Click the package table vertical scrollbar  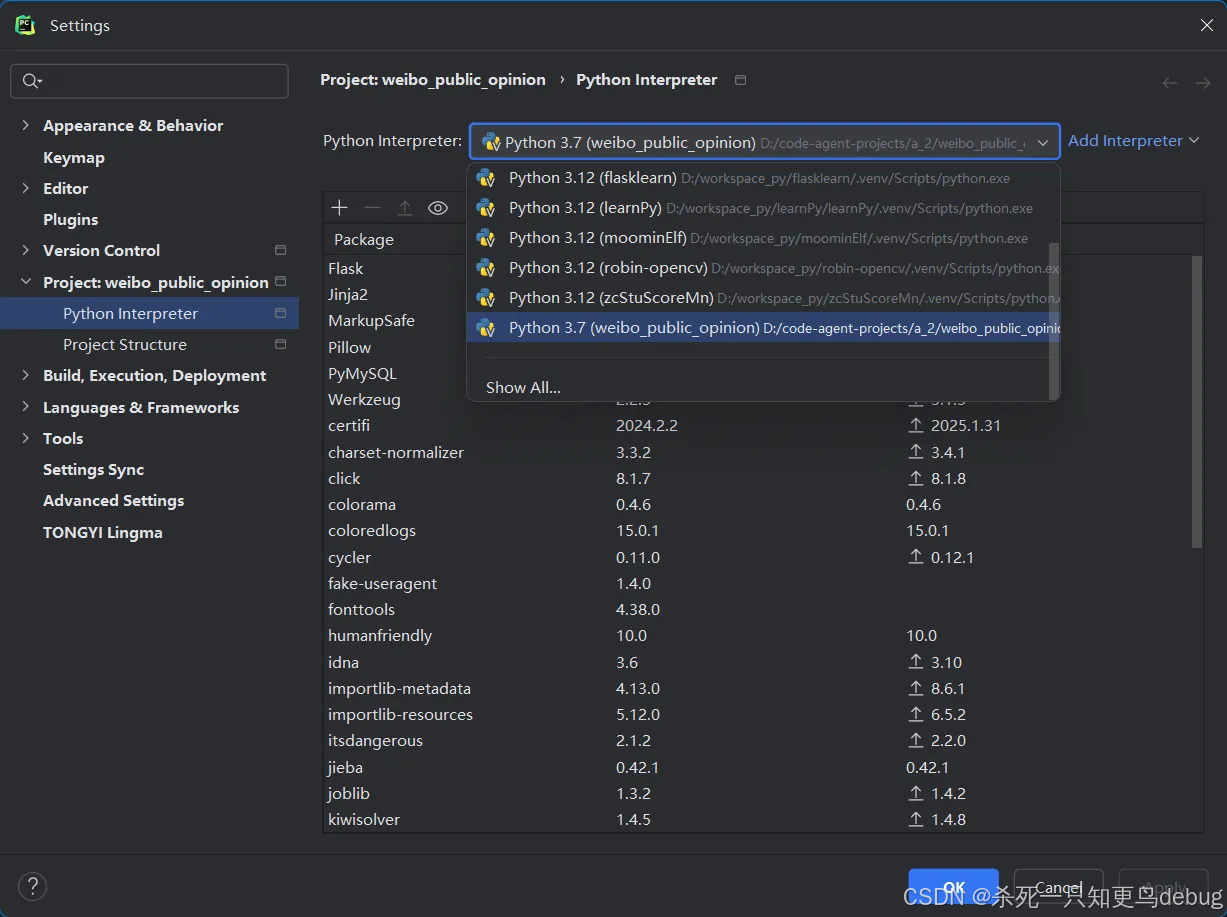pos(1197,401)
